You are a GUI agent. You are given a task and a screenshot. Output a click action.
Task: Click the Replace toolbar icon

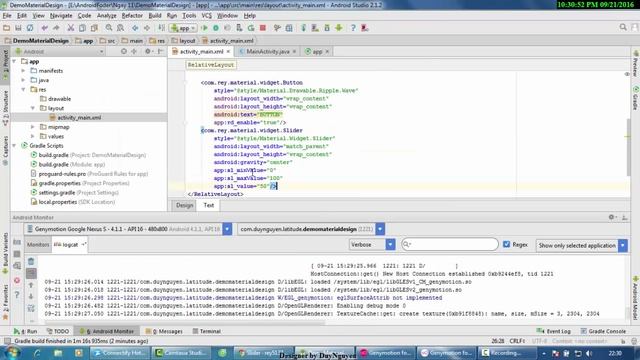click(x=120, y=28)
